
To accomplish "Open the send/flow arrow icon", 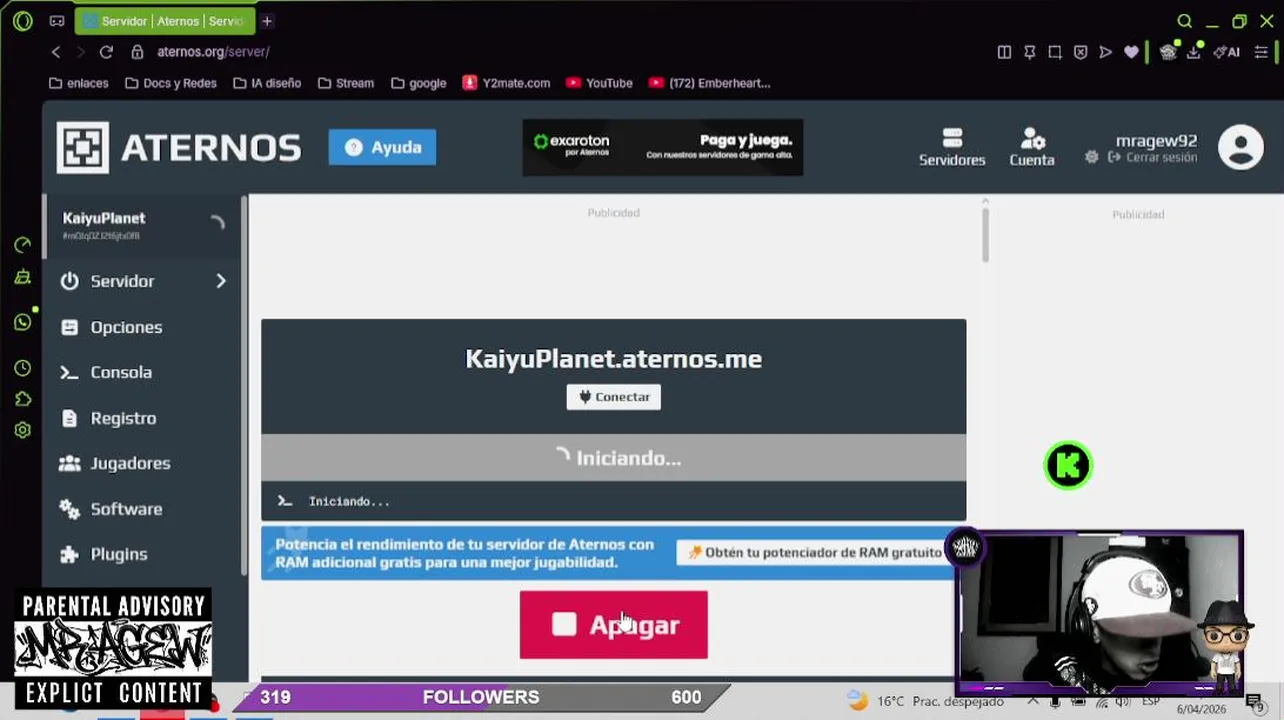I will (1105, 52).
